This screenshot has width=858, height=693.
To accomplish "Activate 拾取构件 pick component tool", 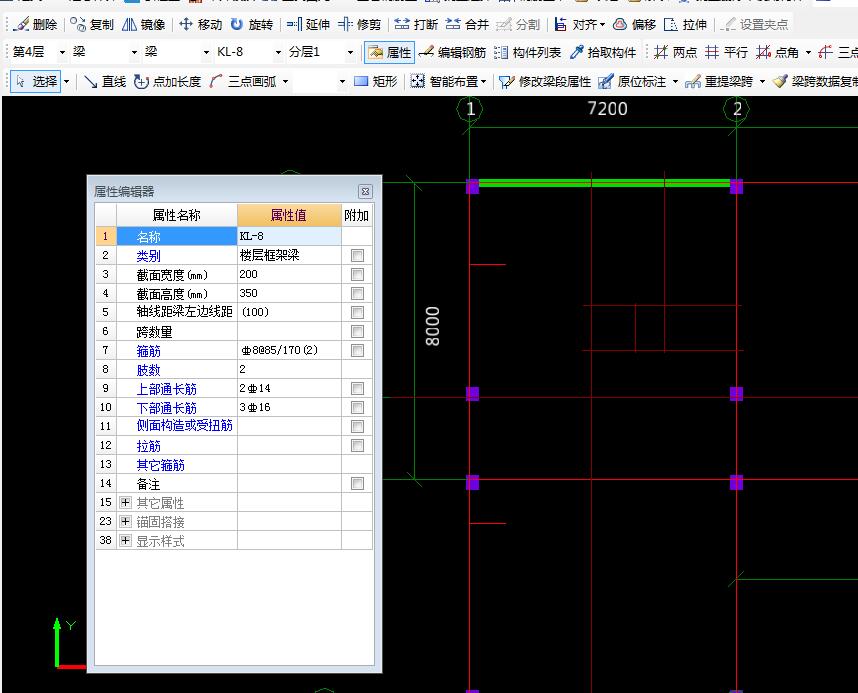I will pos(603,52).
